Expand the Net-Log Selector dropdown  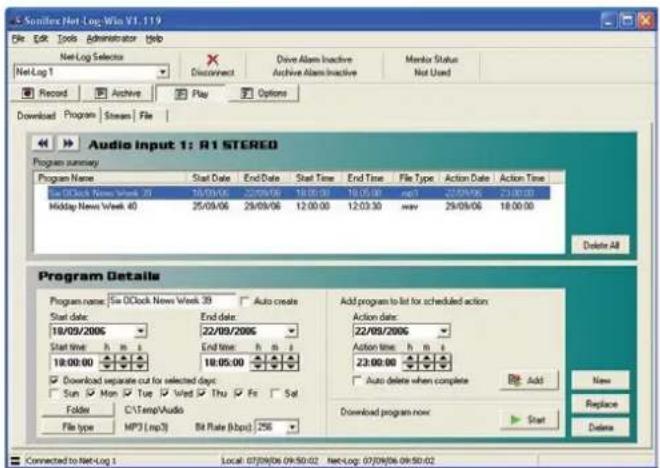point(162,72)
